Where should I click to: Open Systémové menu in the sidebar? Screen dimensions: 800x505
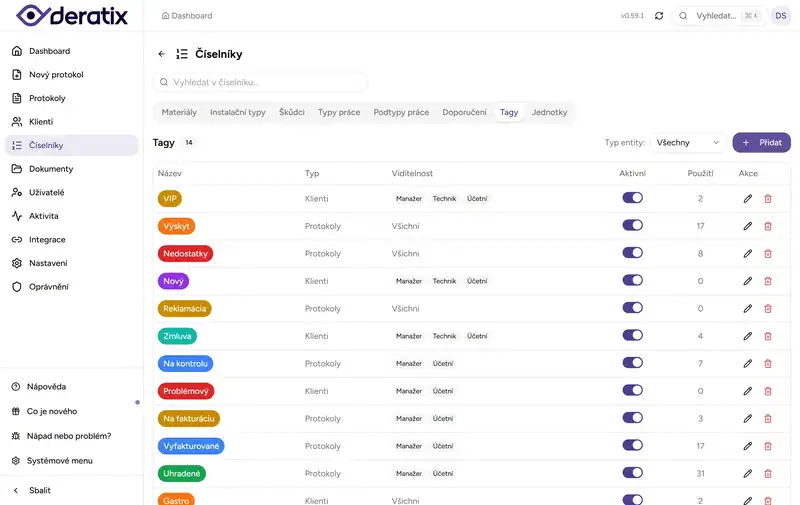click(60, 461)
